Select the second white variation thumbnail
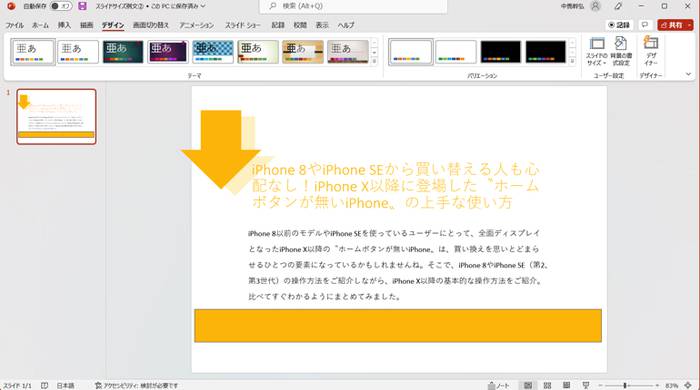Viewport: 700px width, 390px height. click(x=456, y=52)
